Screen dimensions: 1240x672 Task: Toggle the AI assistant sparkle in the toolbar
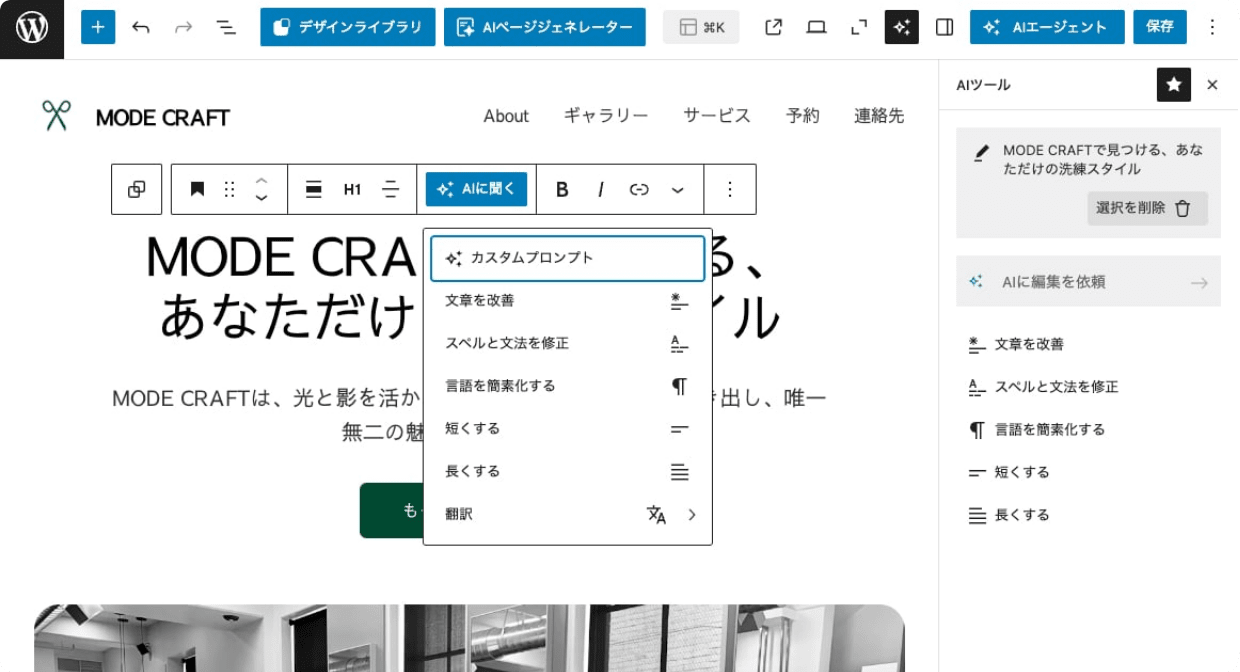point(901,27)
